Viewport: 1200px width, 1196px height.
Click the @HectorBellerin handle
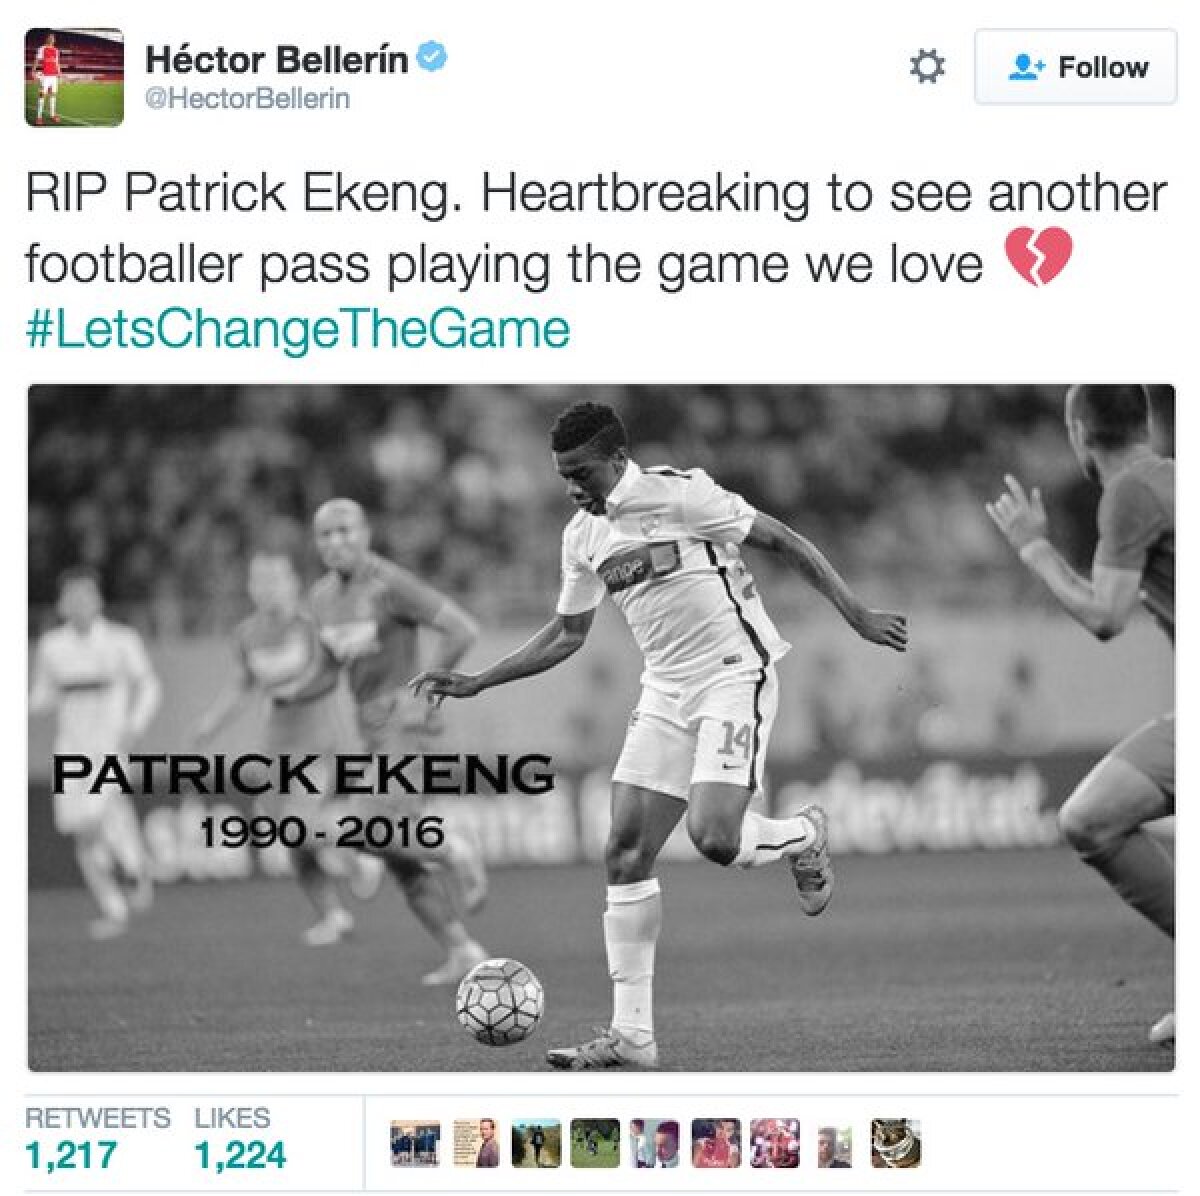248,100
